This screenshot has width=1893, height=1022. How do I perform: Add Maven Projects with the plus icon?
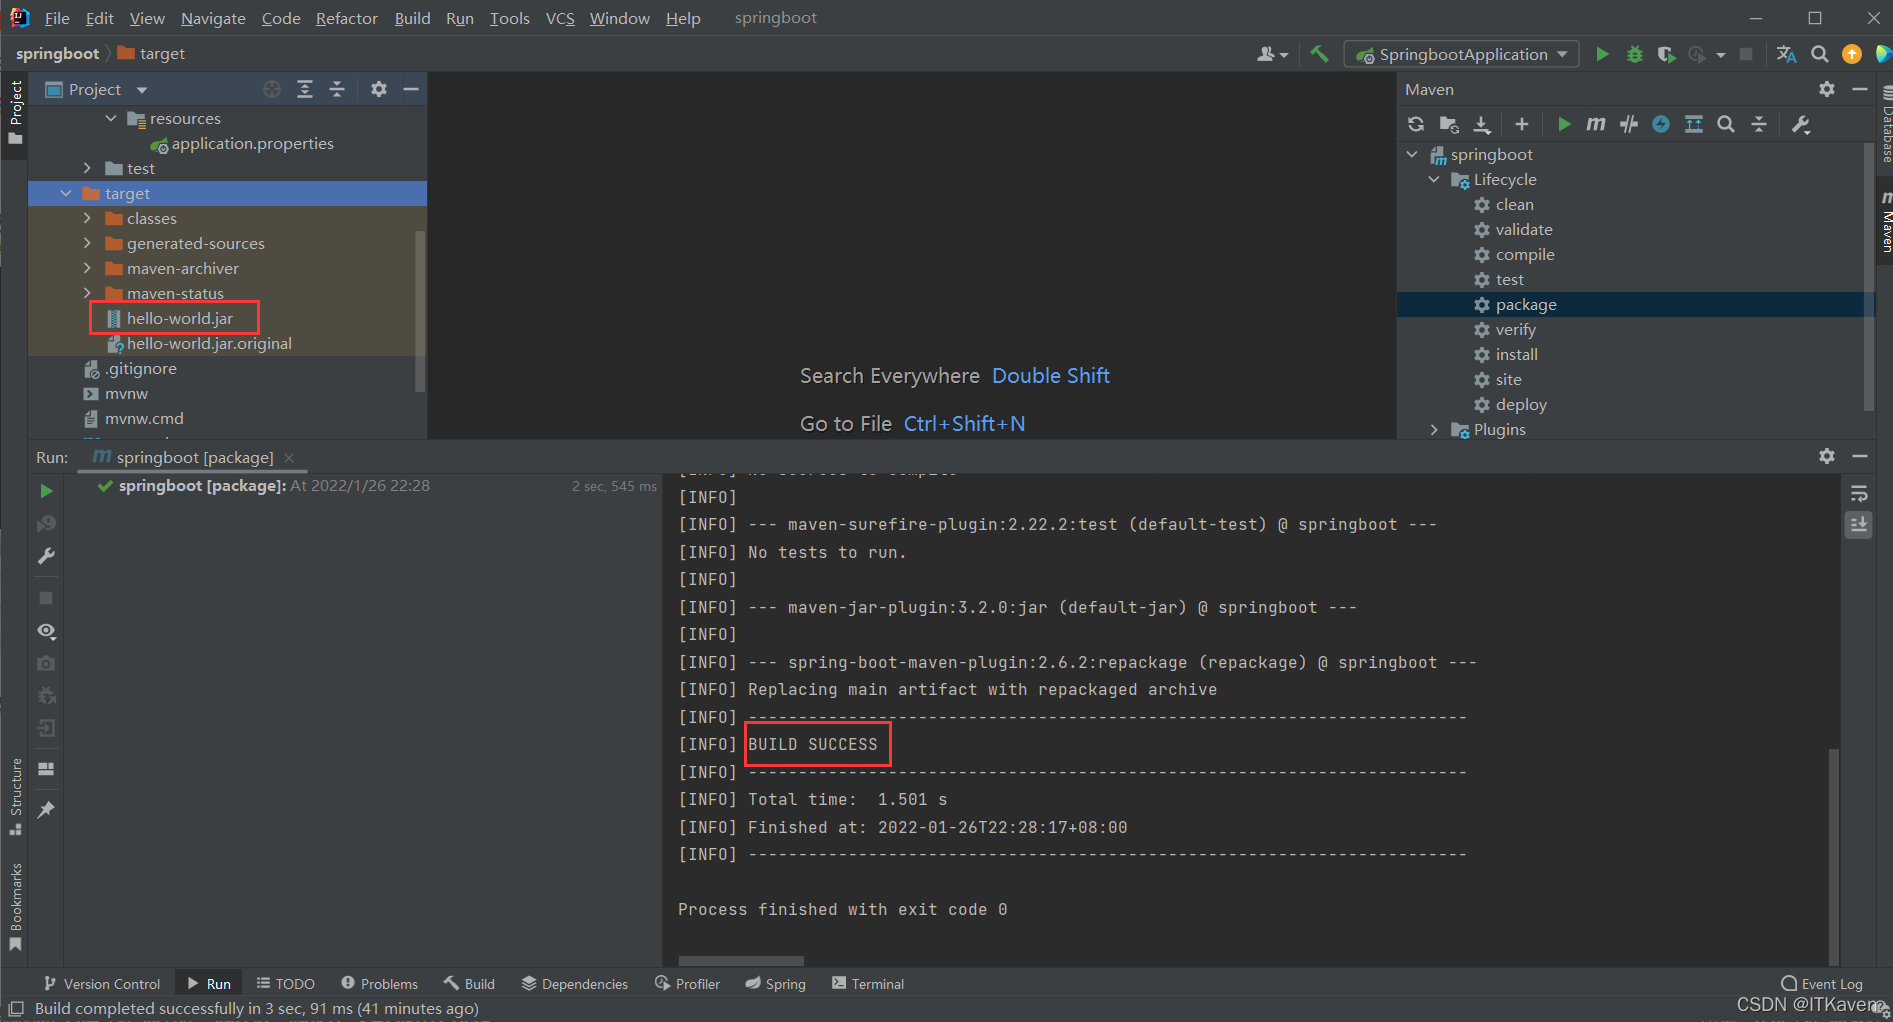[x=1522, y=124]
